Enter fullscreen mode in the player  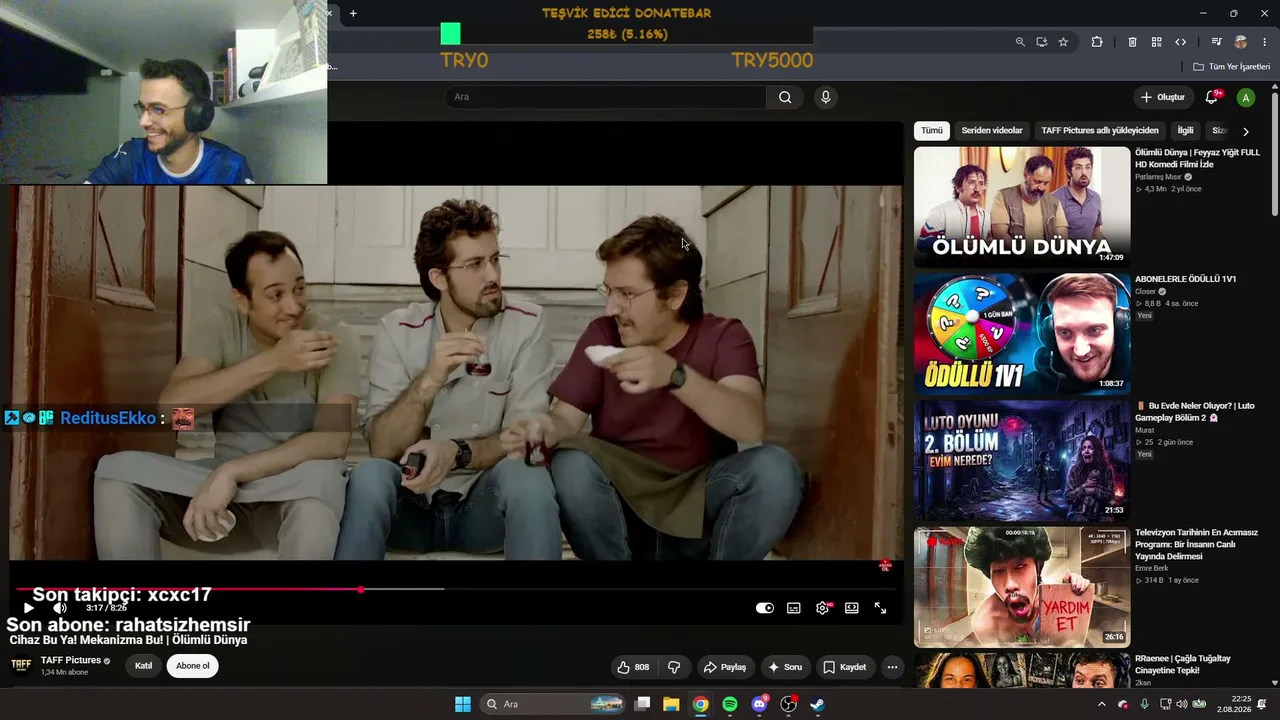881,608
